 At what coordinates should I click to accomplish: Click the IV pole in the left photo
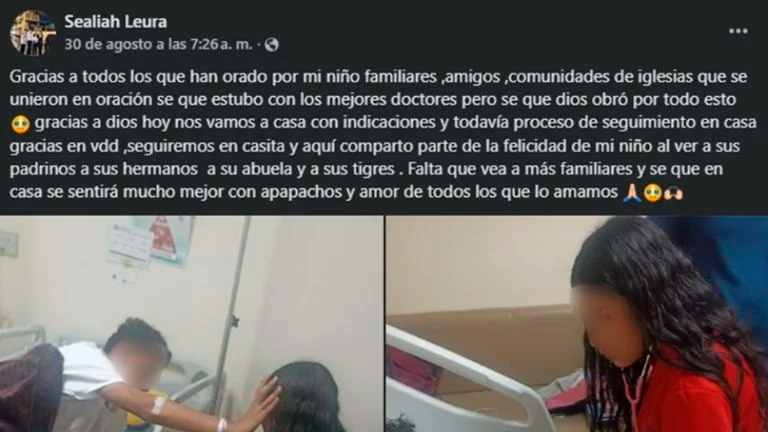[x=232, y=313]
